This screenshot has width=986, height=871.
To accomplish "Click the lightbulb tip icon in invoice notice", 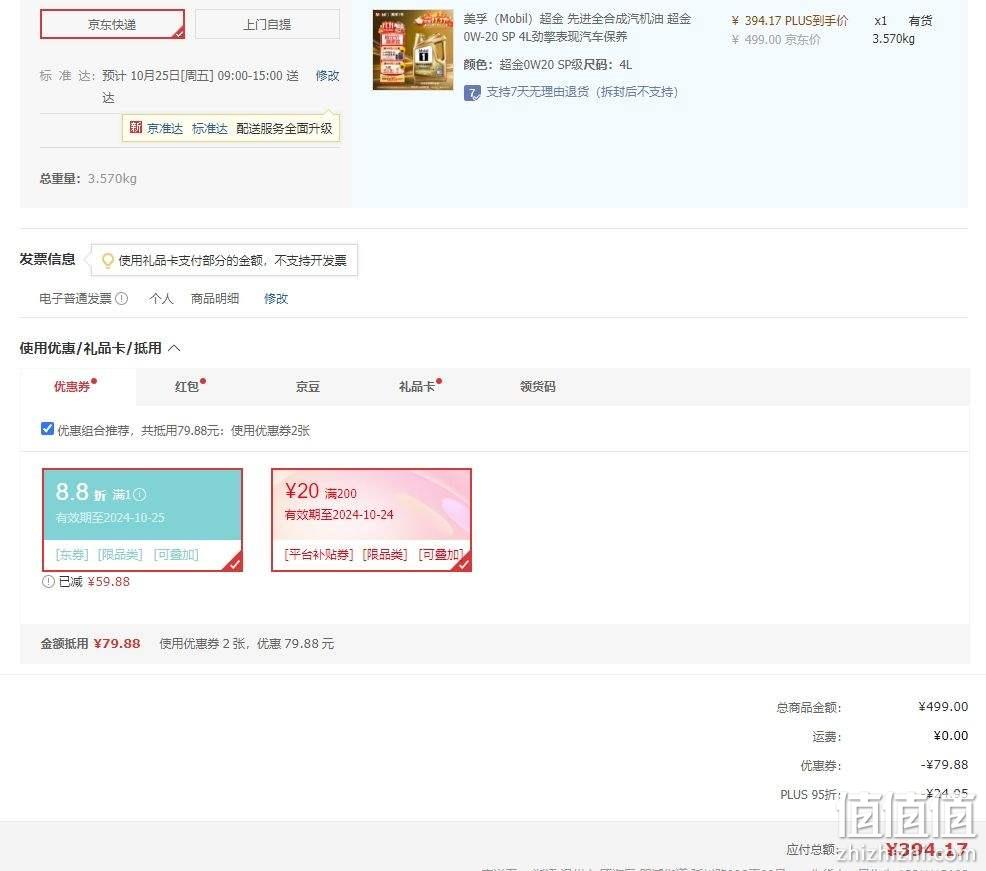I will (108, 260).
